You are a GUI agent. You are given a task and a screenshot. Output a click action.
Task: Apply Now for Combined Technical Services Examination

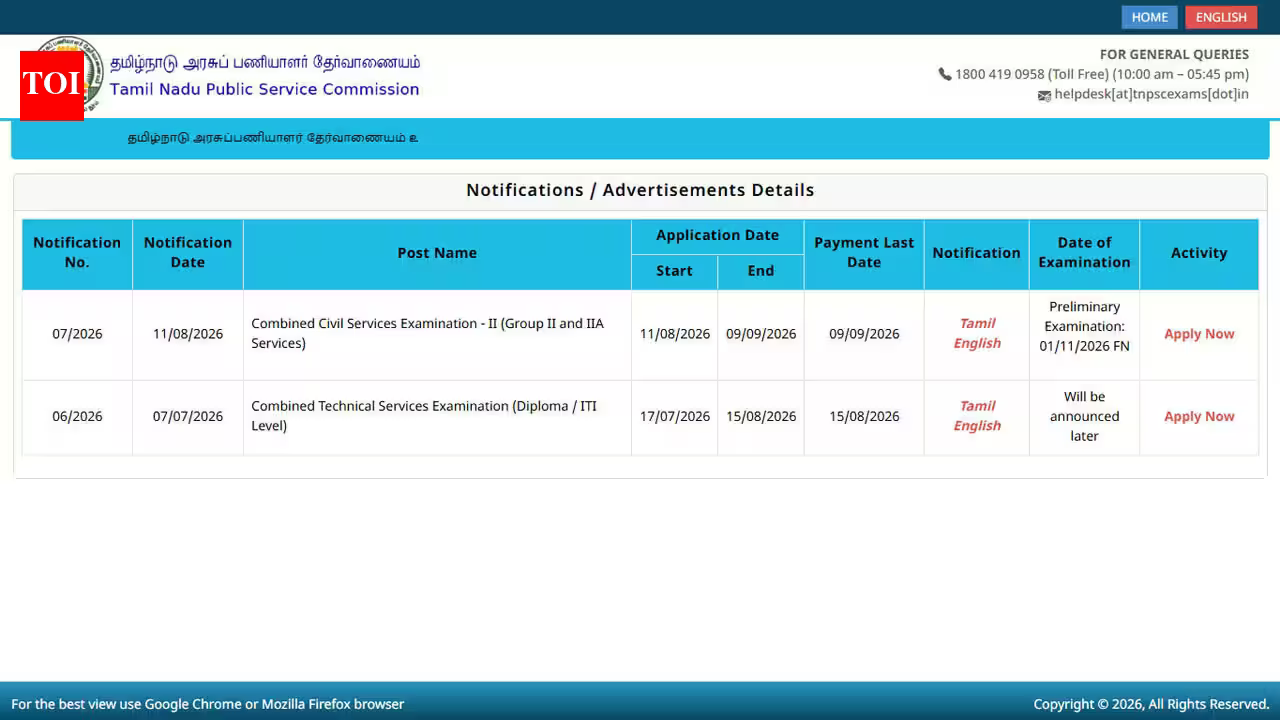point(1199,416)
